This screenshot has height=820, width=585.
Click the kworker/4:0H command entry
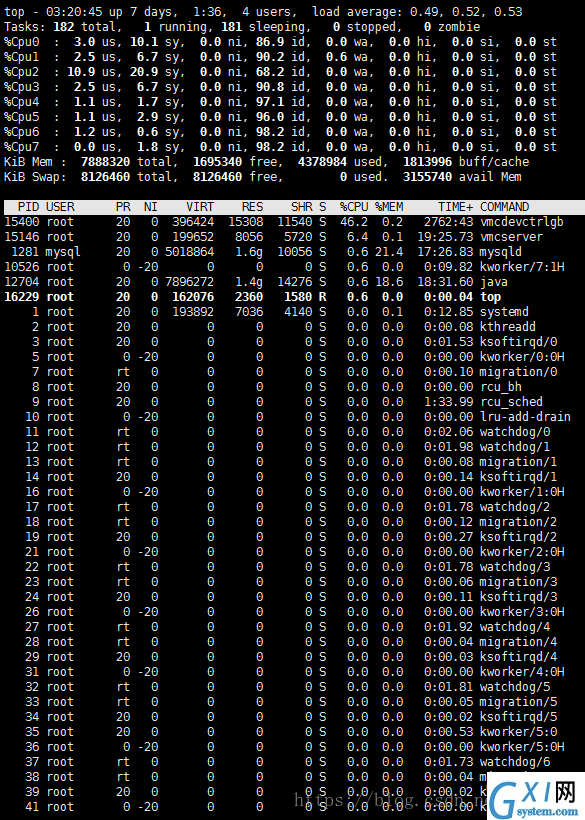click(522, 672)
